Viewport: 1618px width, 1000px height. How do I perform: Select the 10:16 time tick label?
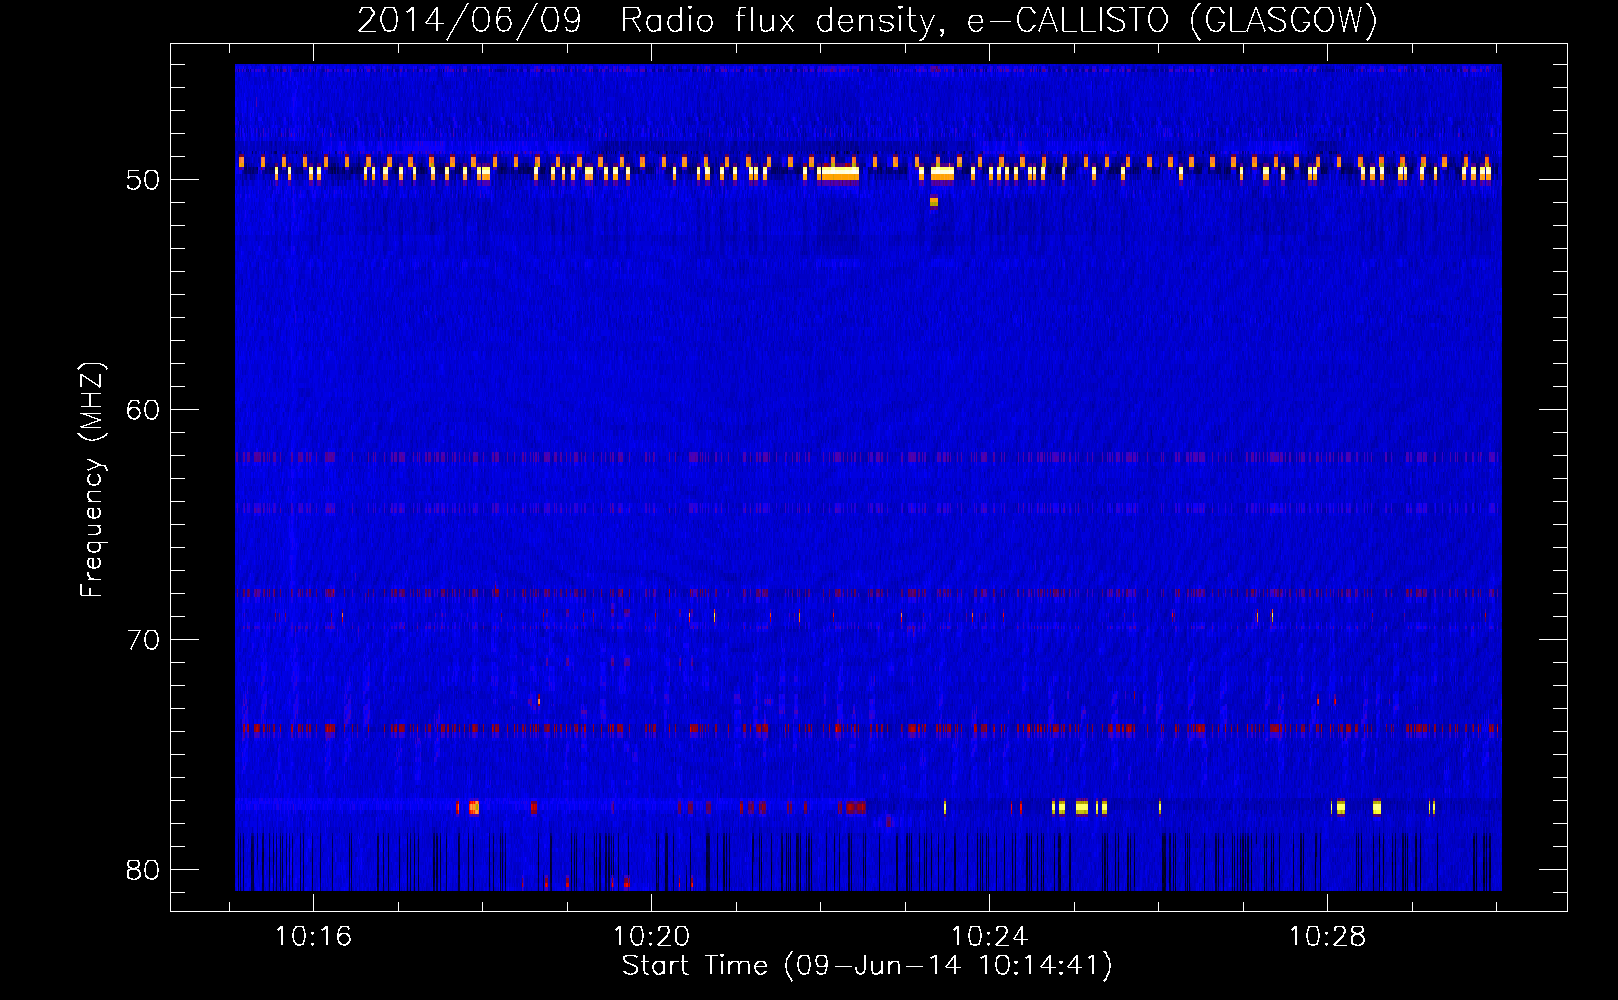(x=313, y=937)
